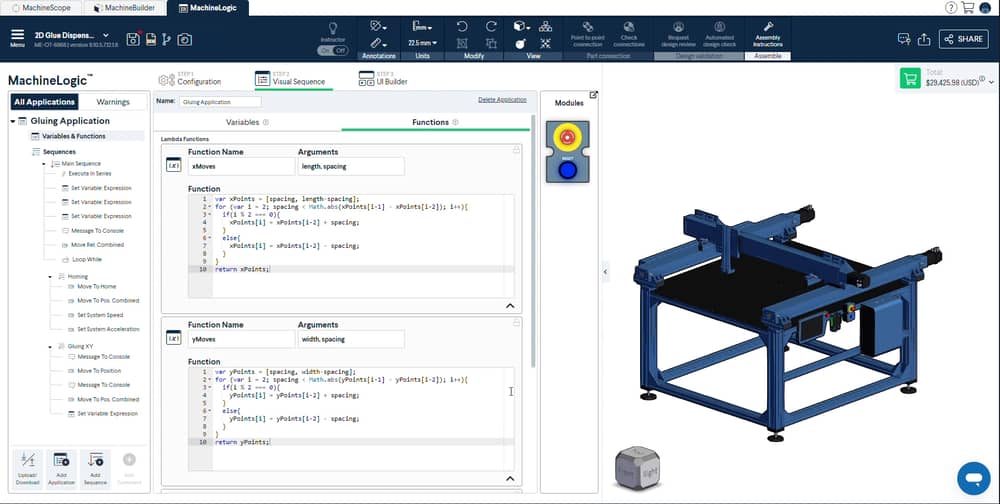Click Automated design check icon
Image resolution: width=1000 pixels, height=504 pixels.
point(719,27)
